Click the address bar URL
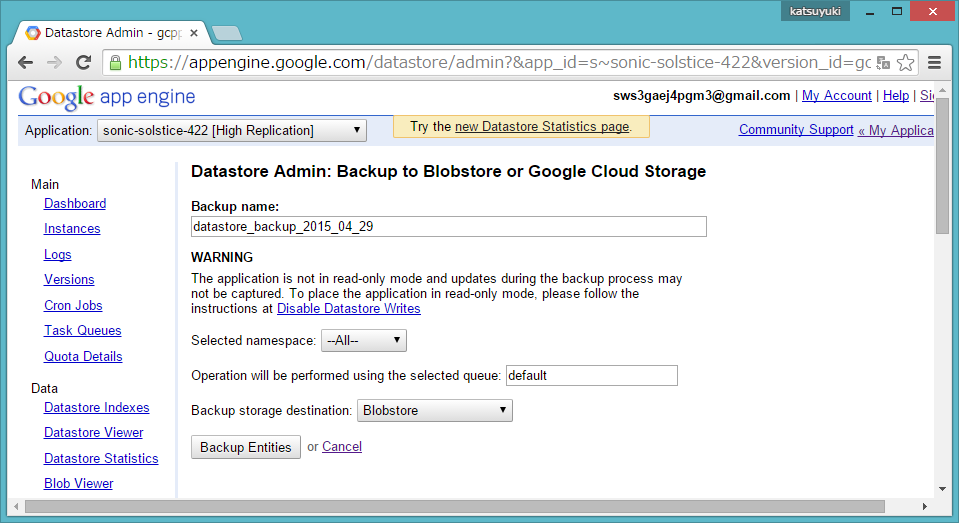959x523 pixels. [x=498, y=62]
